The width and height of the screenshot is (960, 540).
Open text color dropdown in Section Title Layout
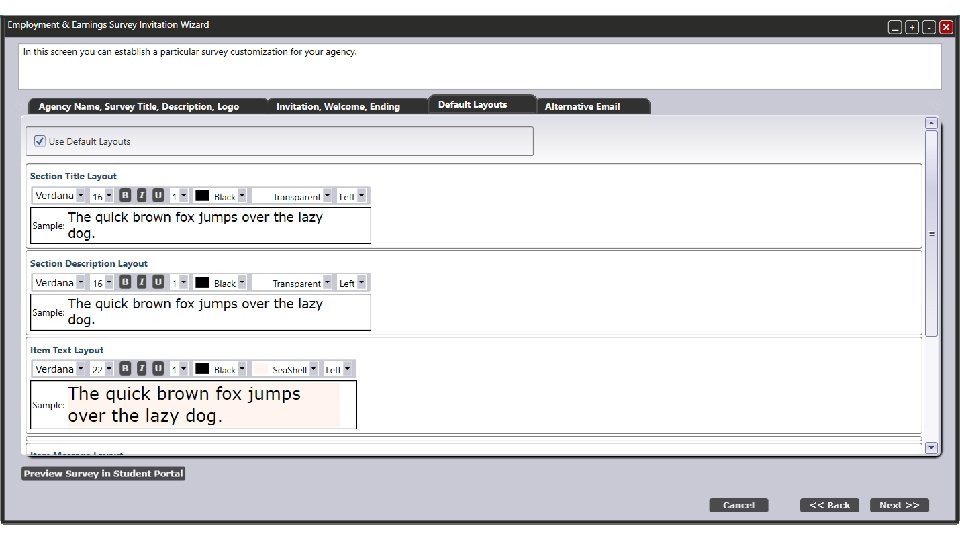tap(242, 196)
